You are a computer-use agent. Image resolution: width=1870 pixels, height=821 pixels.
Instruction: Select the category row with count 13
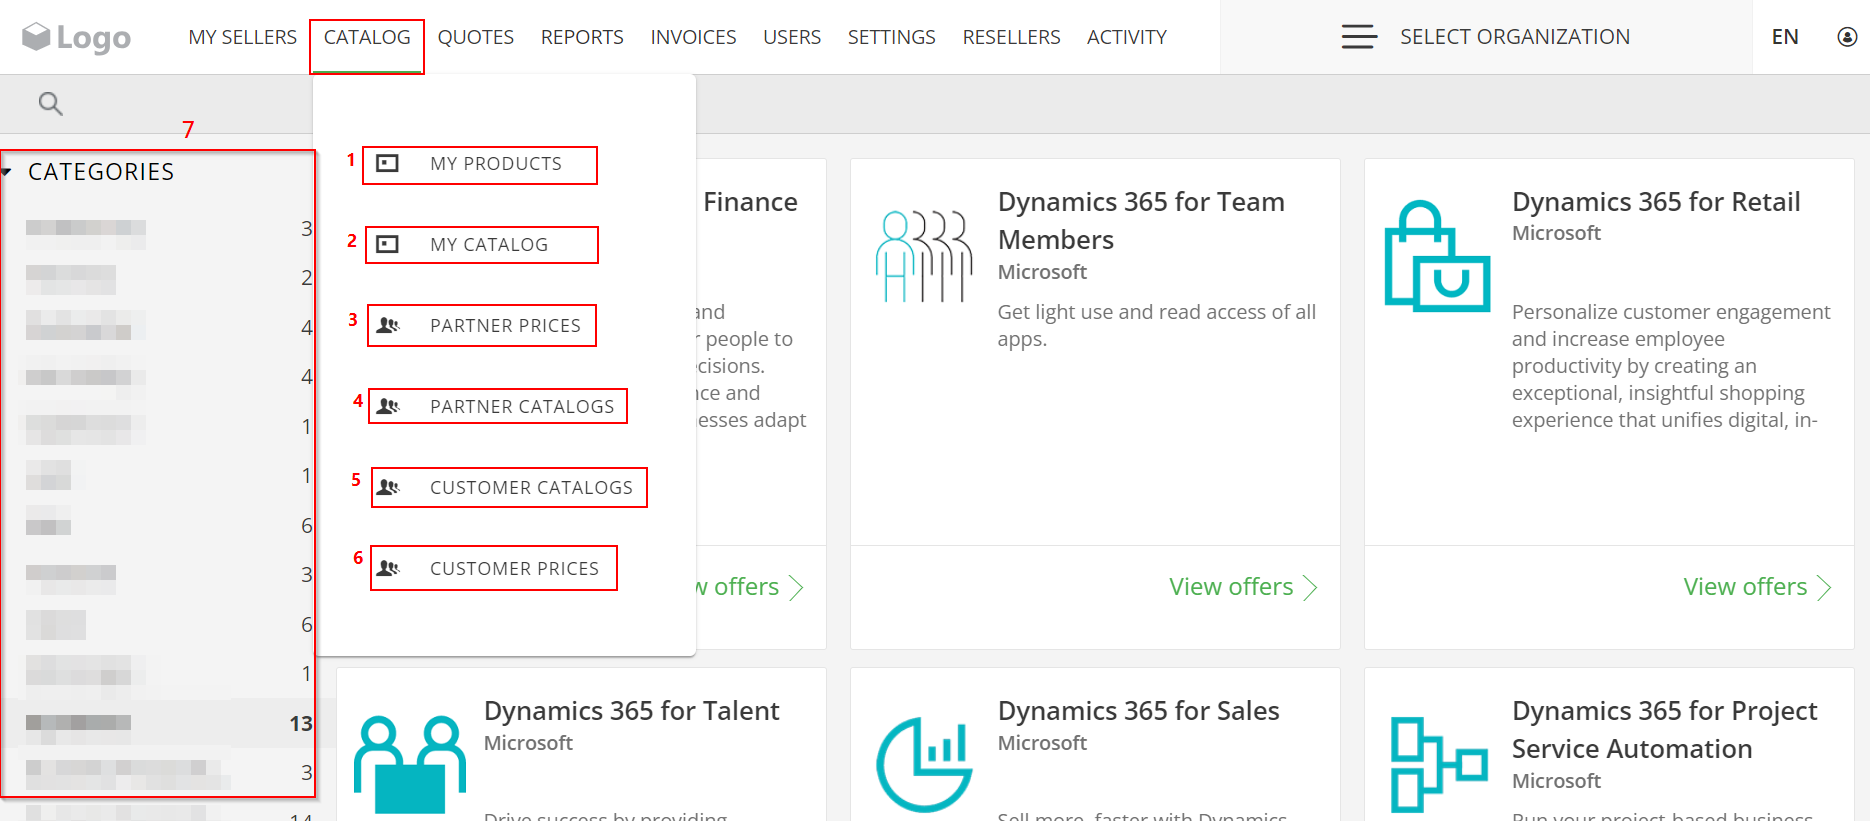click(158, 723)
